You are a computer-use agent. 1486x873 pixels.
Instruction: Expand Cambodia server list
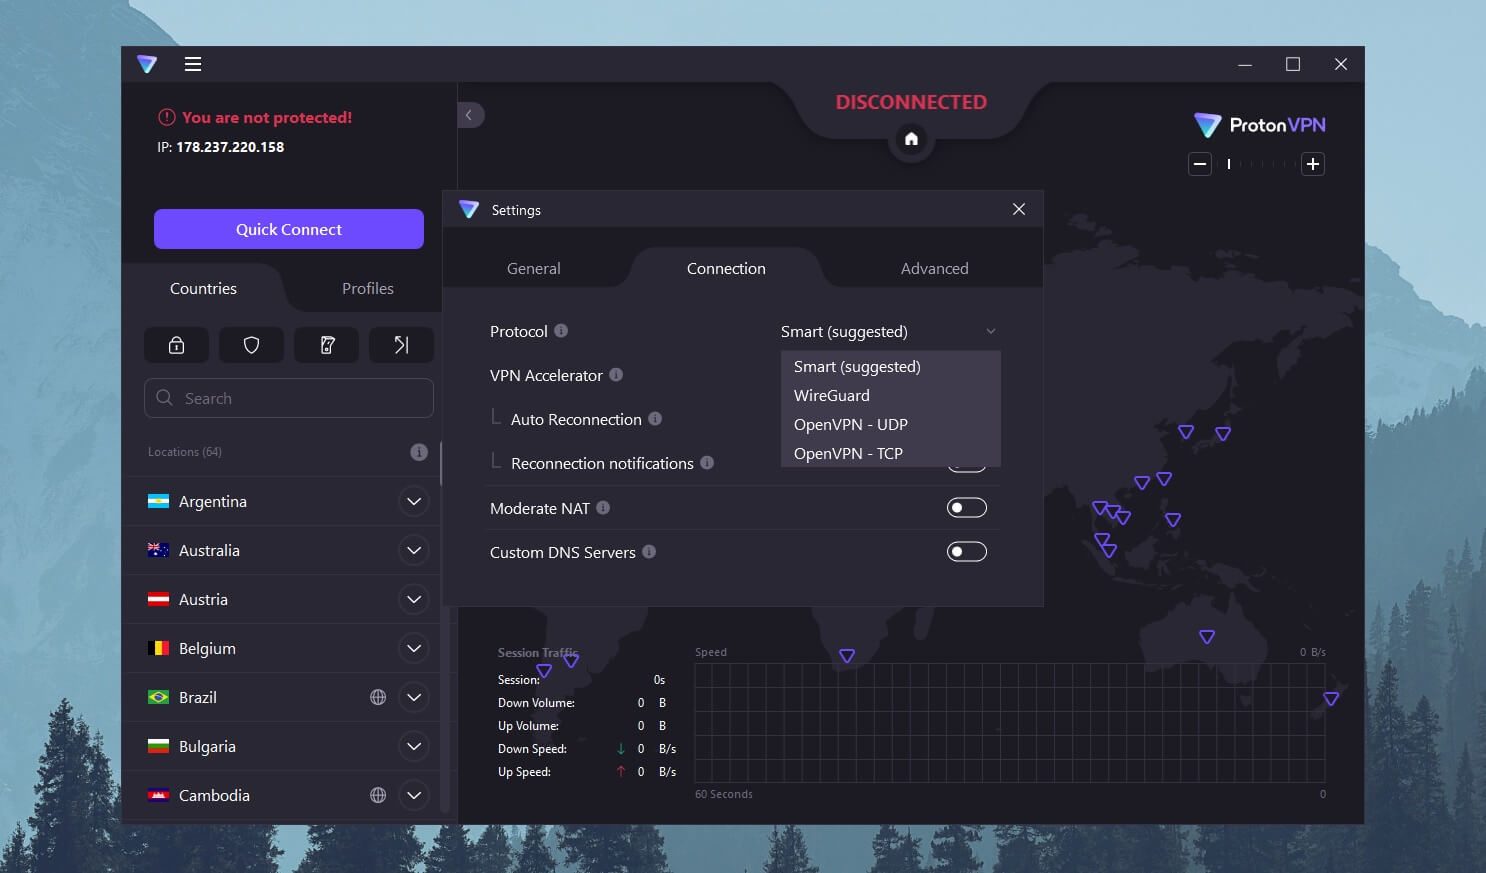pyautogui.click(x=414, y=795)
